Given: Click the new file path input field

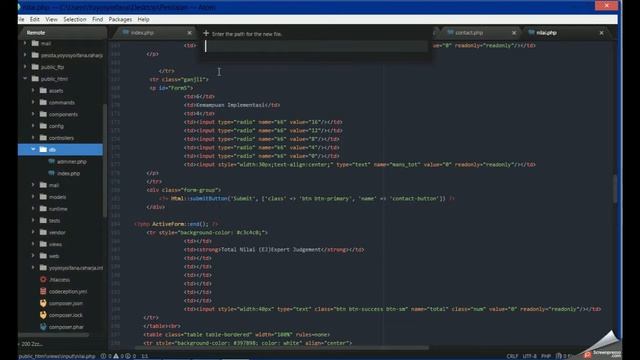Looking at the screenshot, I should point(316,46).
